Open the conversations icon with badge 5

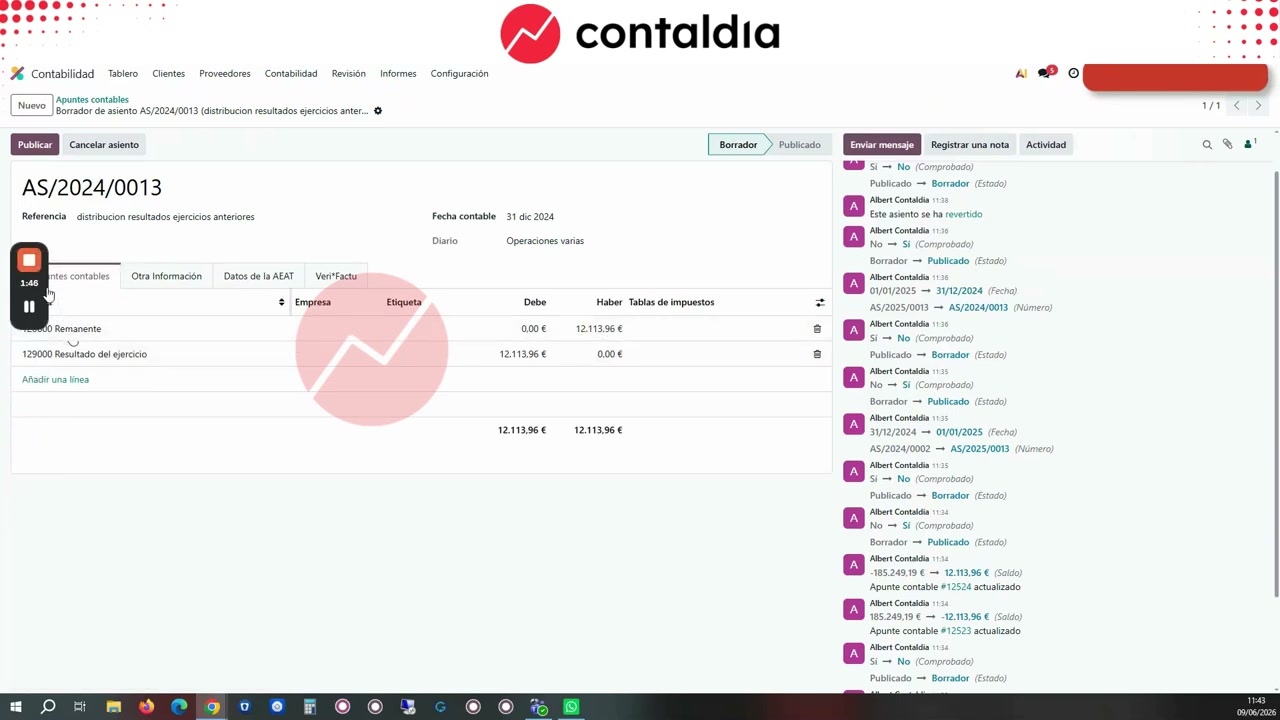click(x=1046, y=73)
